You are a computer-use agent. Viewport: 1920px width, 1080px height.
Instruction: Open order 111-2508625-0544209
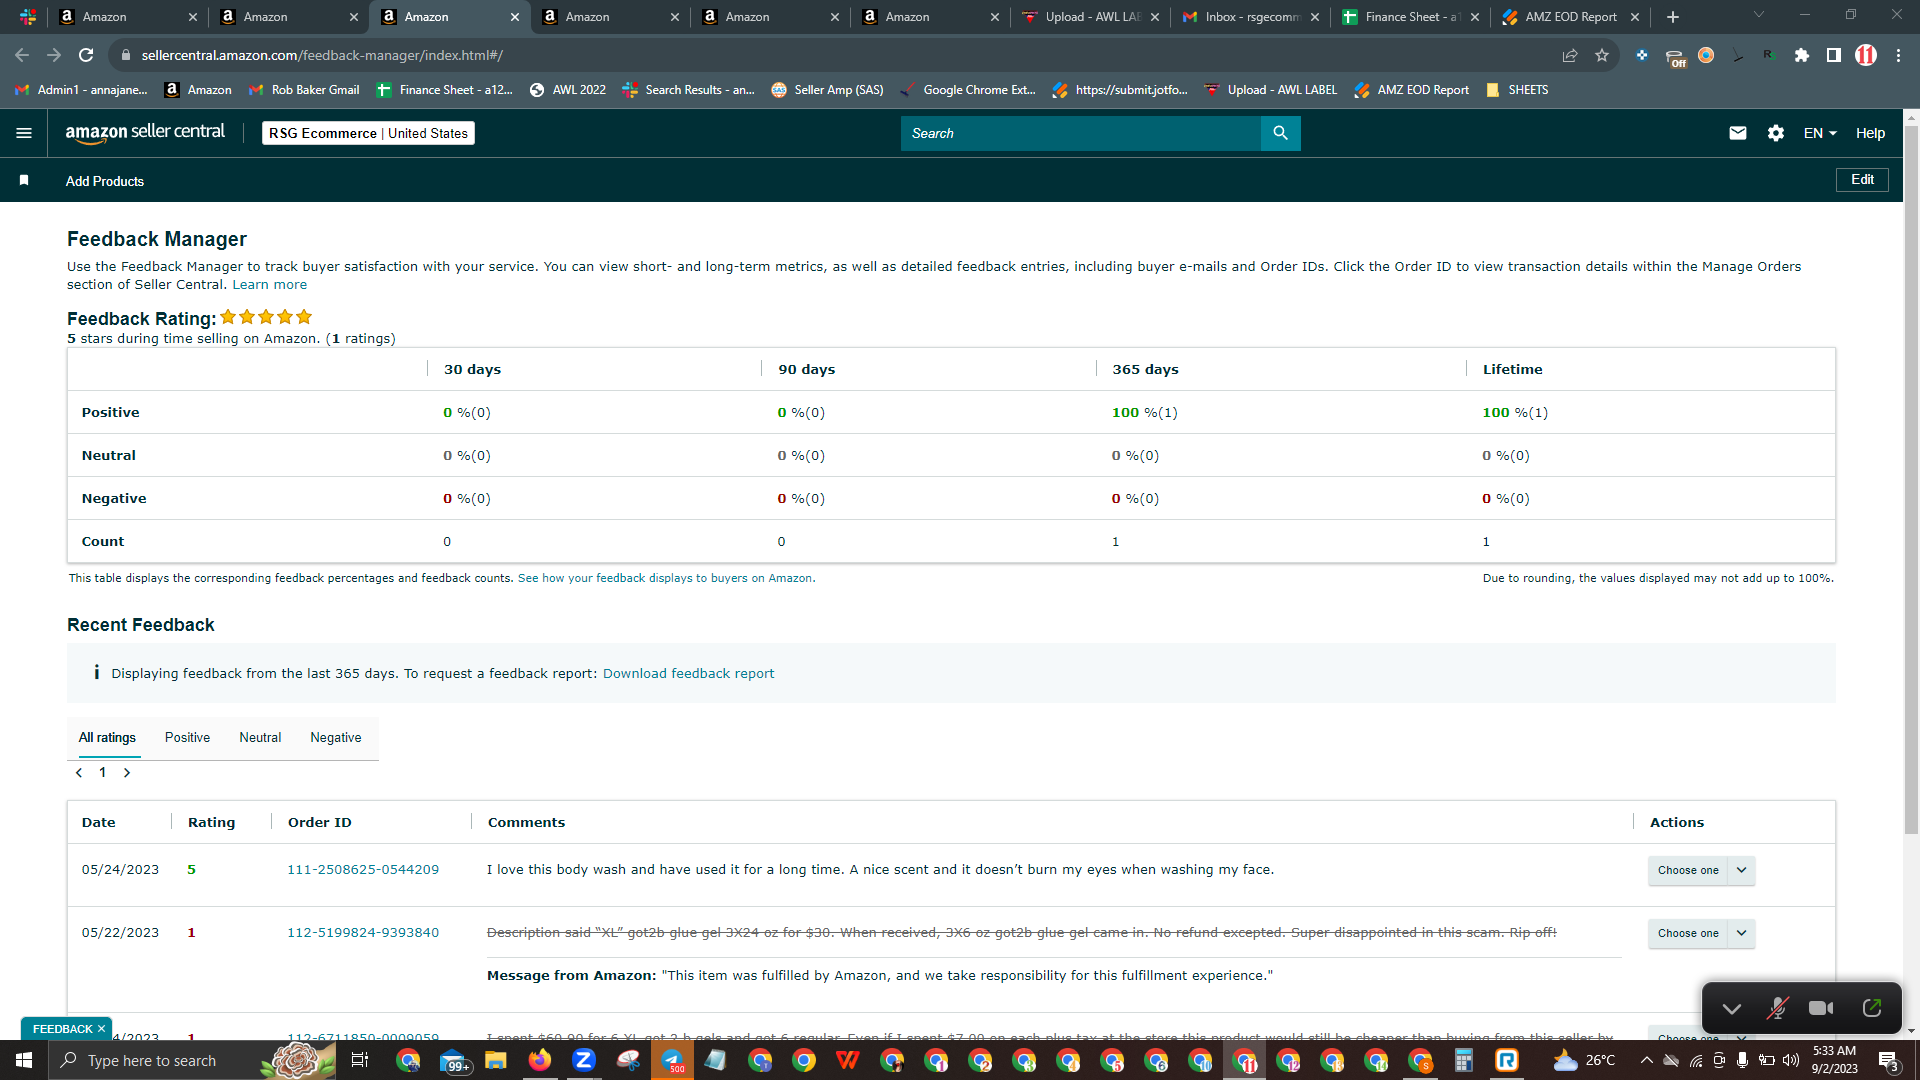coord(363,870)
